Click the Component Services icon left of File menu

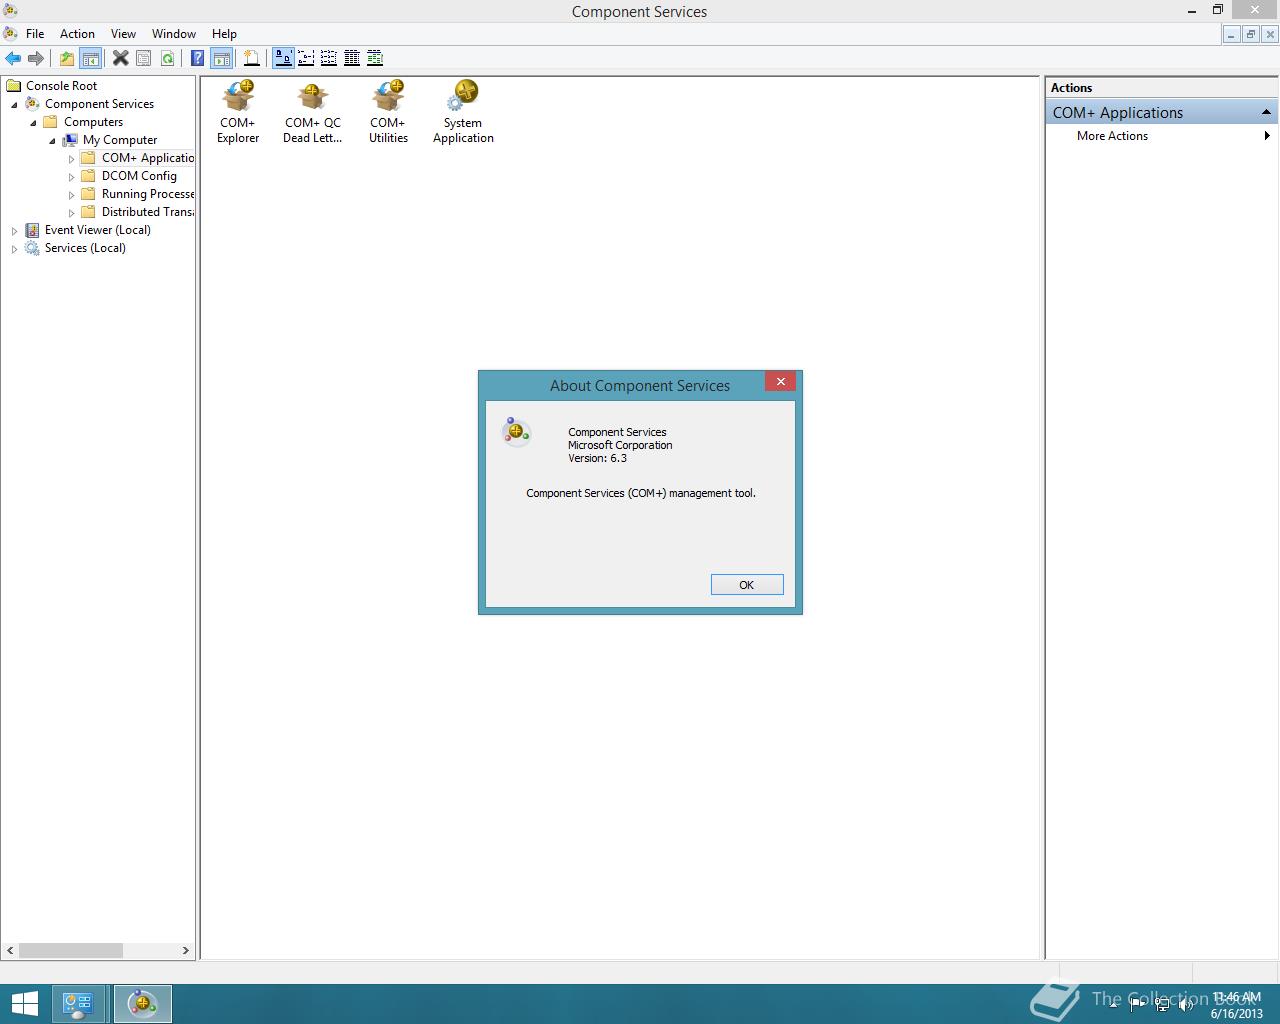[10, 33]
